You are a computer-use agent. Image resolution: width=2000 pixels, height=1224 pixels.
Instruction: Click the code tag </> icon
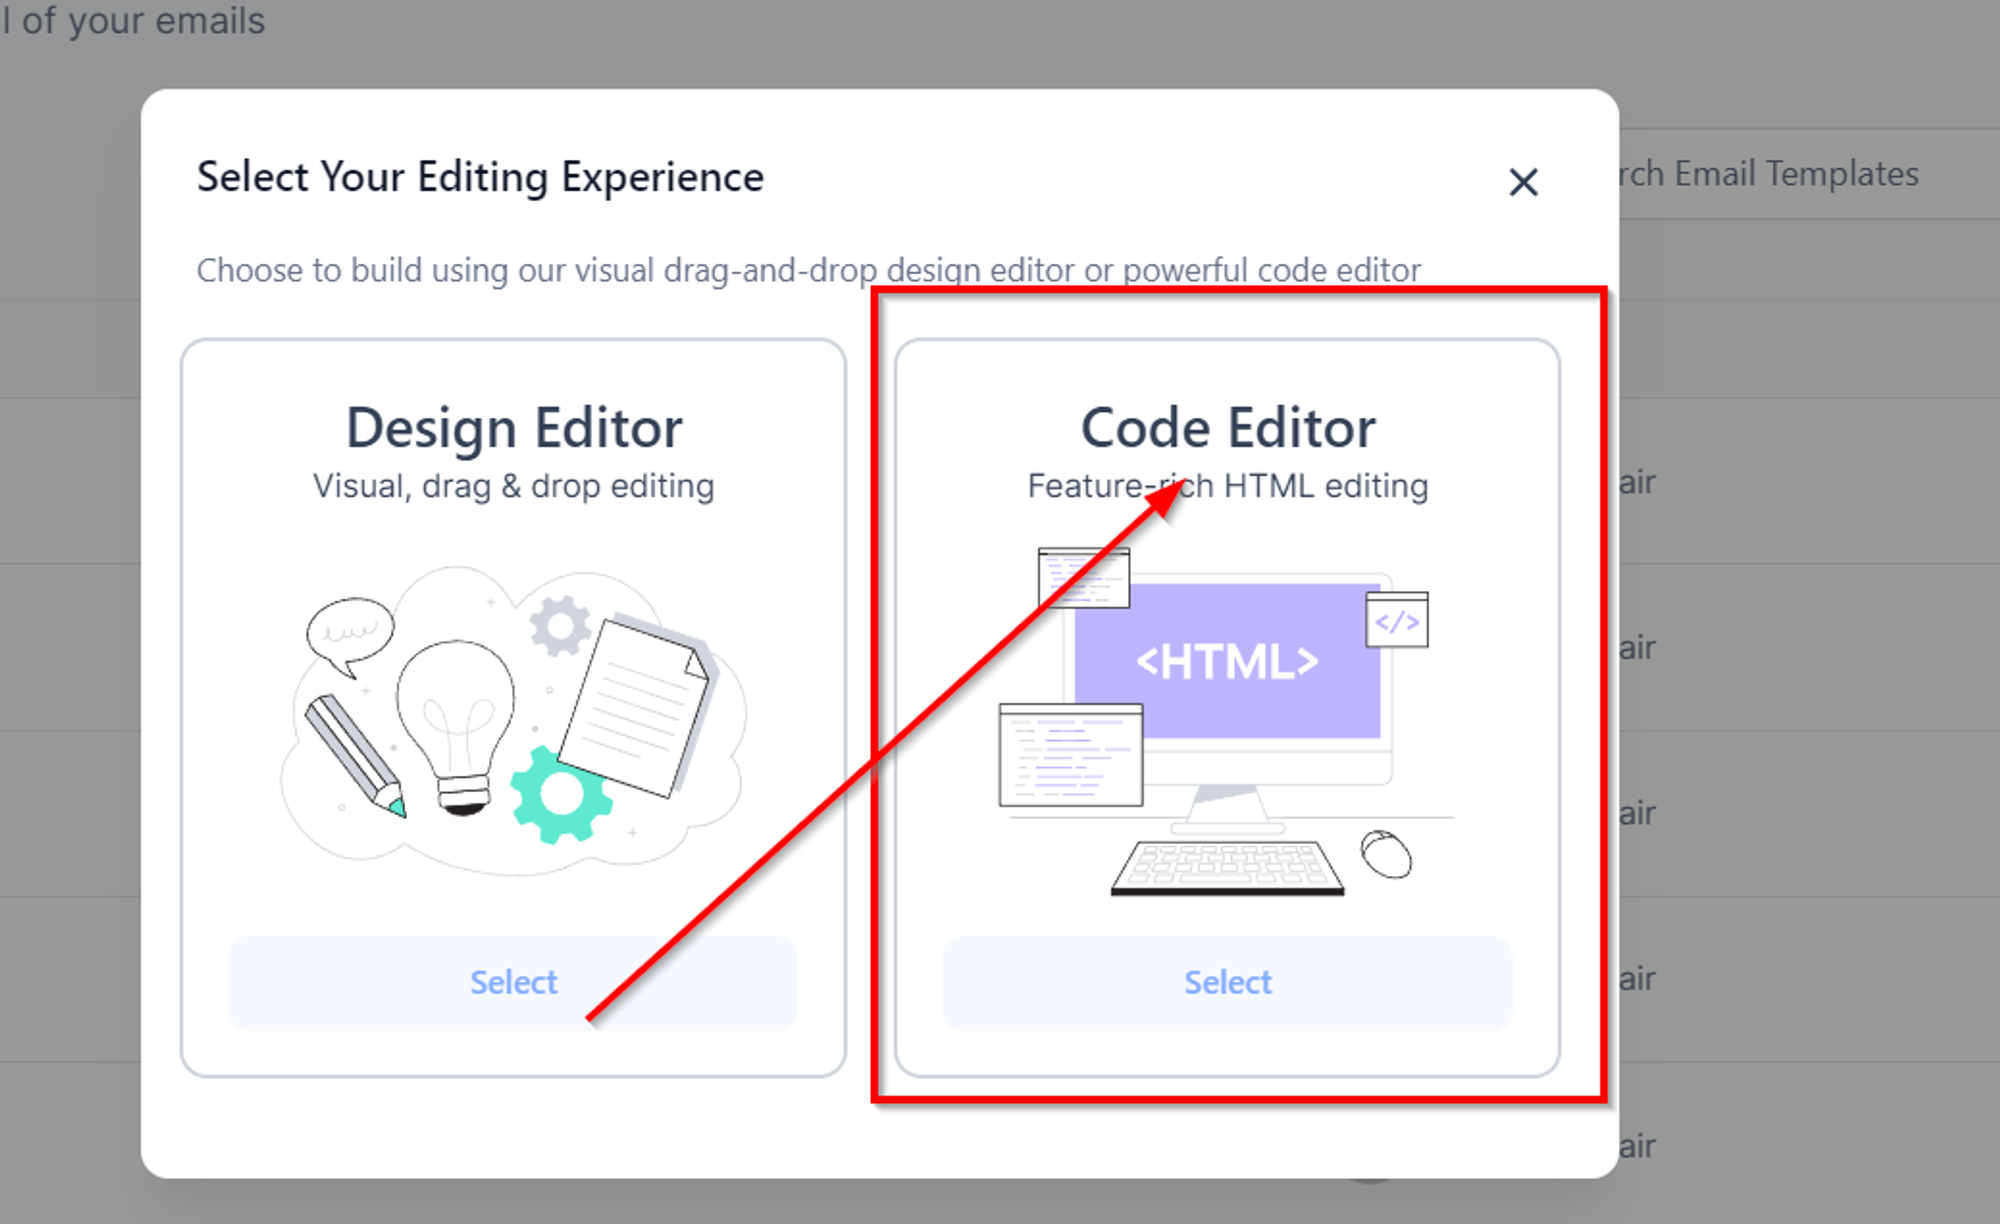pos(1397,620)
